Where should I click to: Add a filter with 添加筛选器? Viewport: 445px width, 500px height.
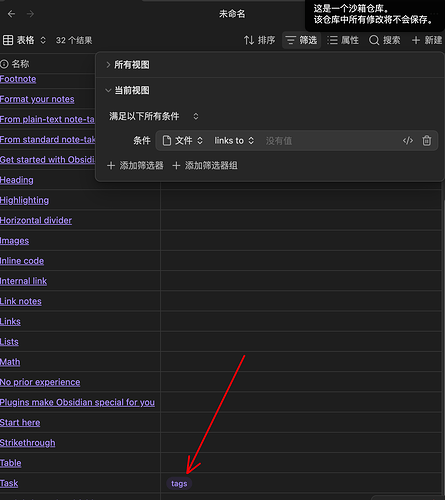pyautogui.click(x=135, y=165)
